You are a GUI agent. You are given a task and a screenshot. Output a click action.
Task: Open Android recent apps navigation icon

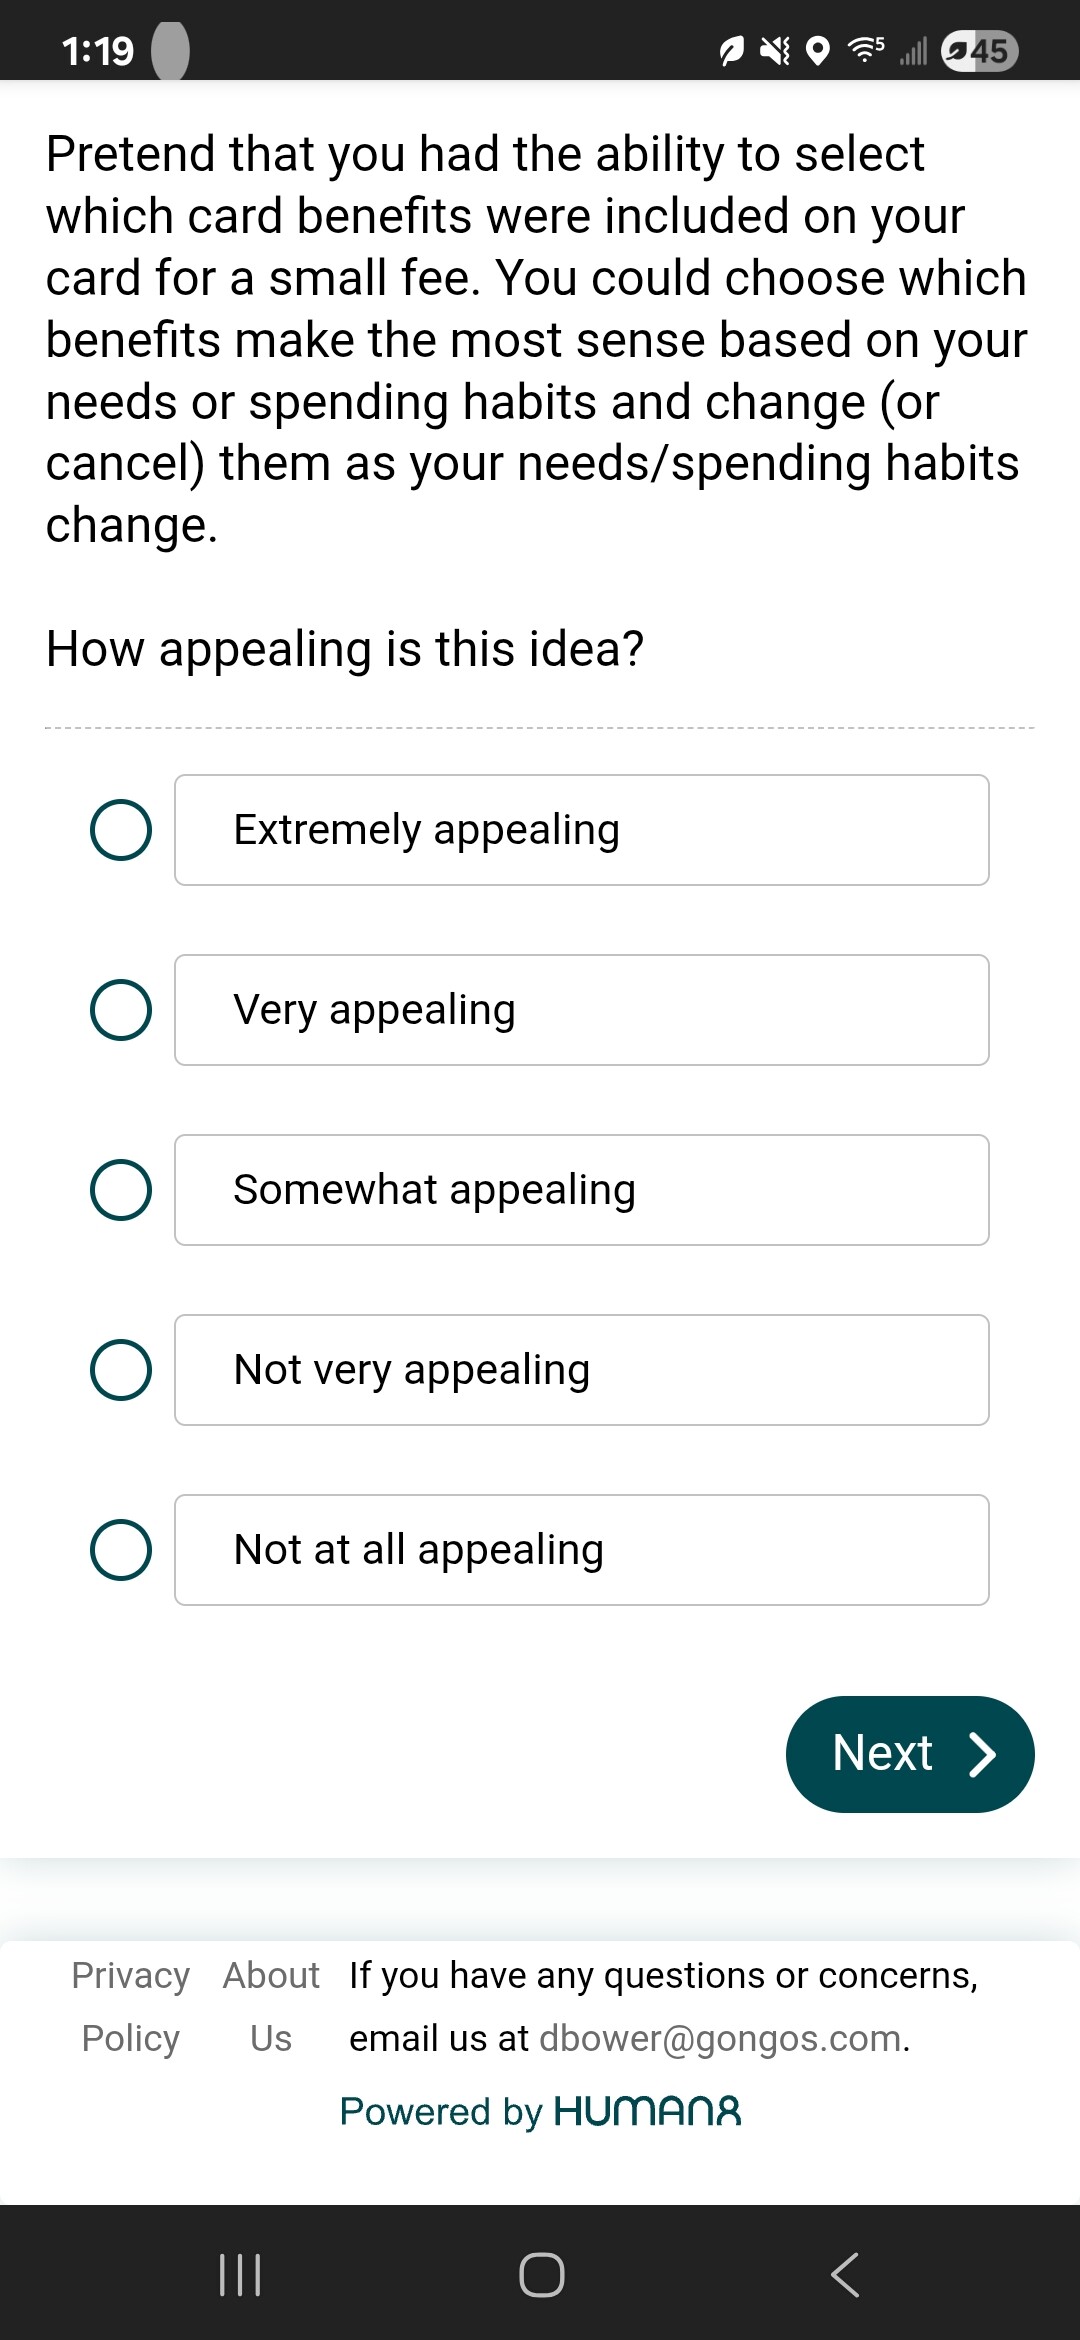(x=240, y=2275)
